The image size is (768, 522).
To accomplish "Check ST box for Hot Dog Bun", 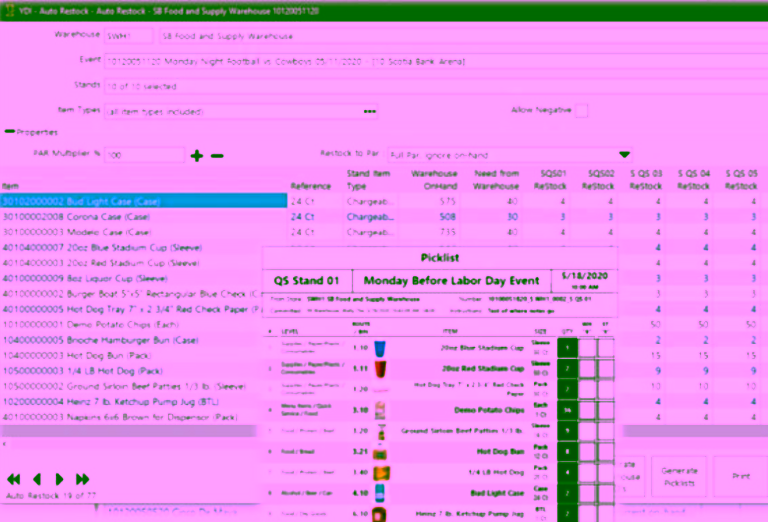I will (x=605, y=452).
